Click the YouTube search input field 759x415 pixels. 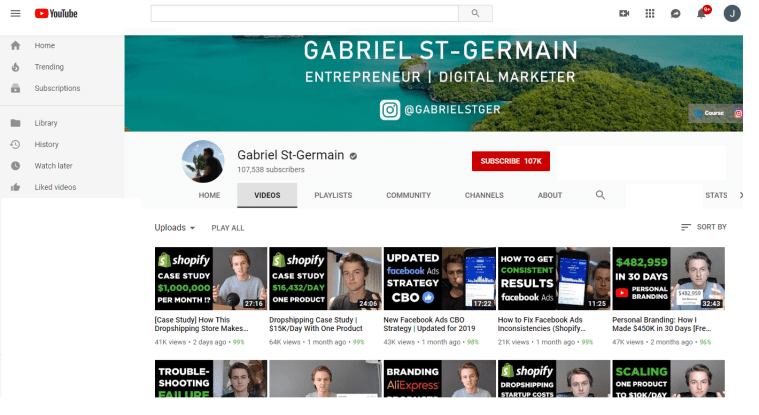[x=304, y=14]
